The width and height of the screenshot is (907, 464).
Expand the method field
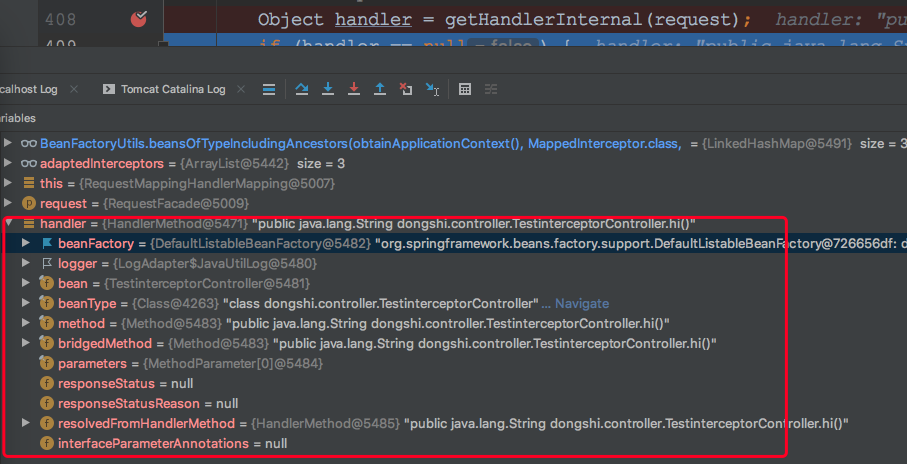click(25, 323)
